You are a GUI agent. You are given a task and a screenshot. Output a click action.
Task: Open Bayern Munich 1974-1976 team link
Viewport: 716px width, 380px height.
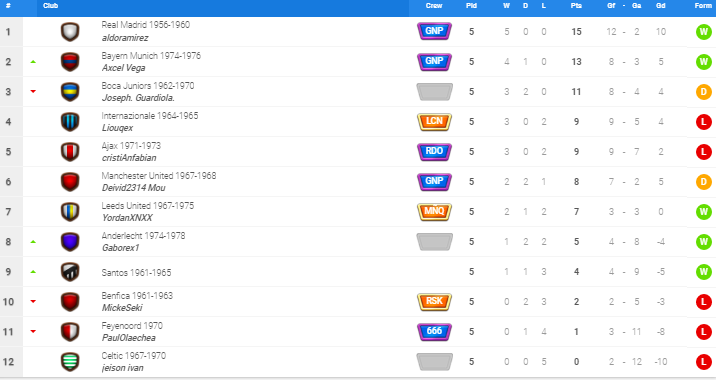coord(151,56)
